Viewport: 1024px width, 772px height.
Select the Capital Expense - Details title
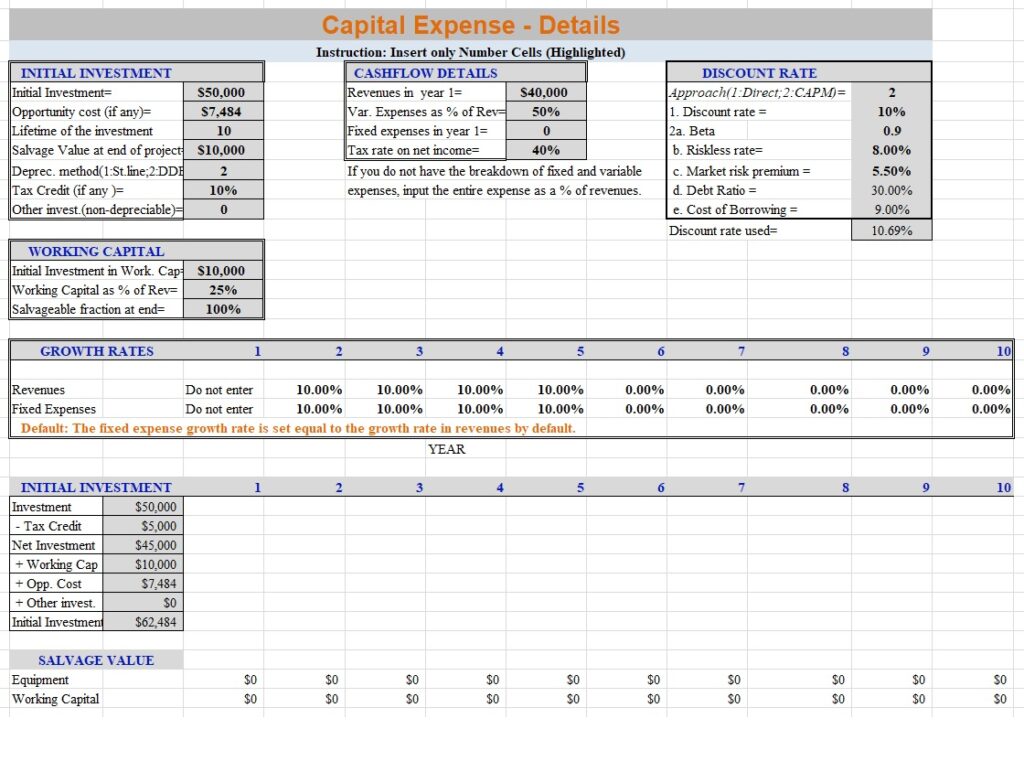(470, 26)
